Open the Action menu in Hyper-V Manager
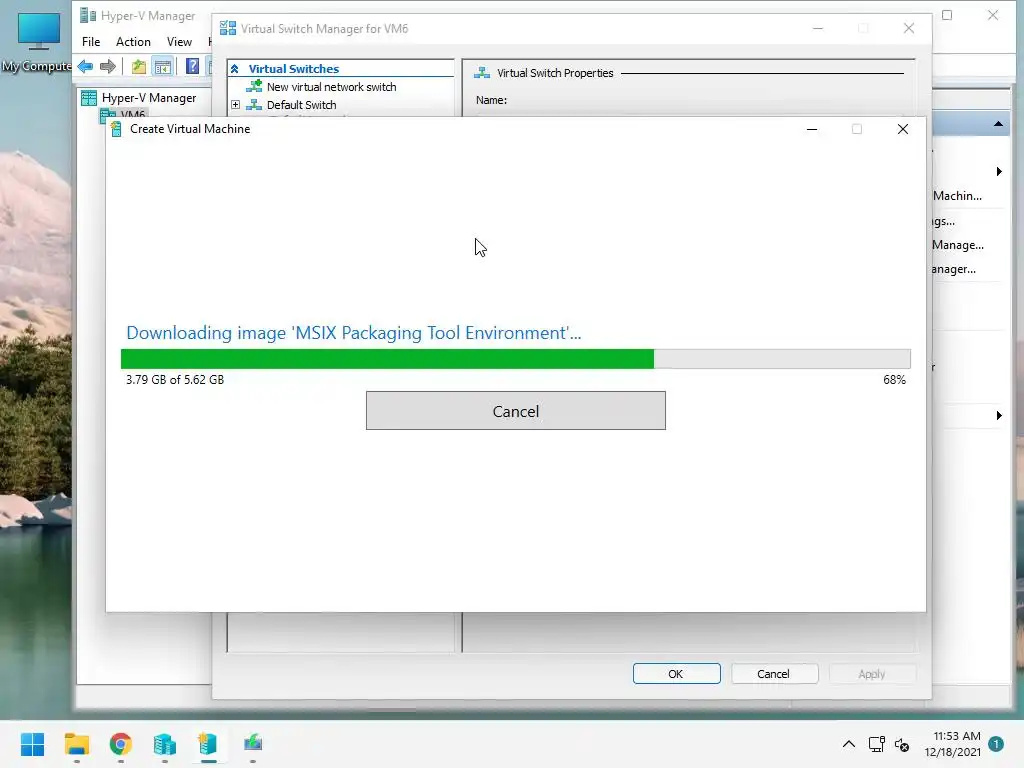 (x=133, y=42)
